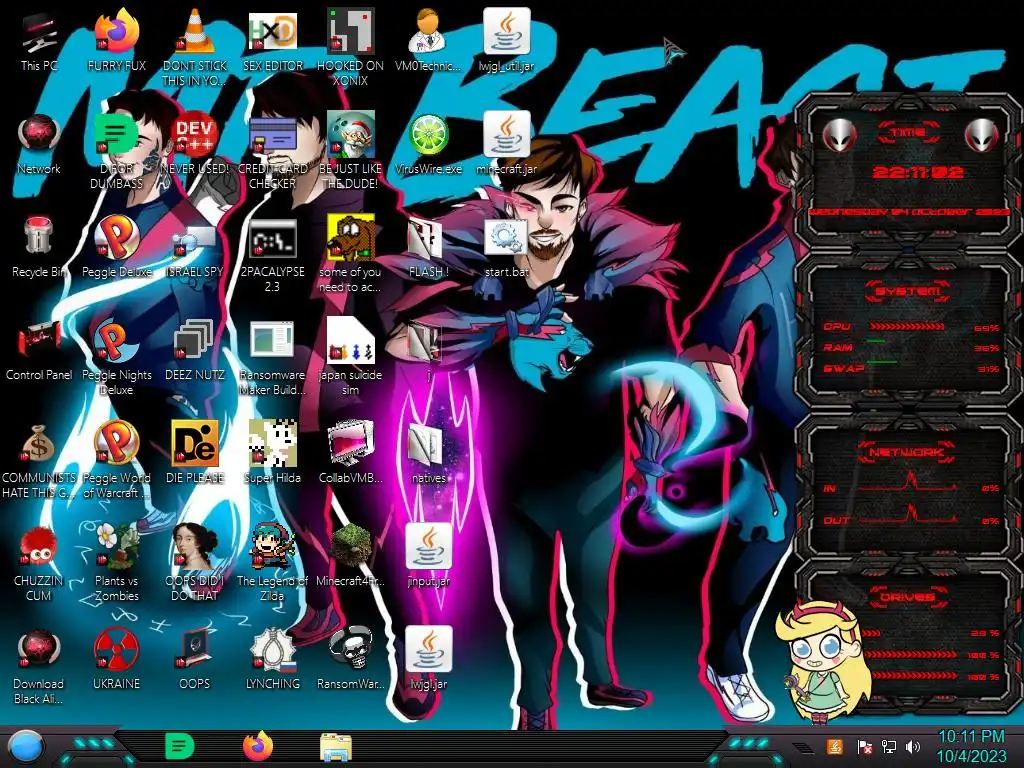Select the Peggle Deluxe shortcut
Image resolution: width=1024 pixels, height=768 pixels.
(x=117, y=239)
